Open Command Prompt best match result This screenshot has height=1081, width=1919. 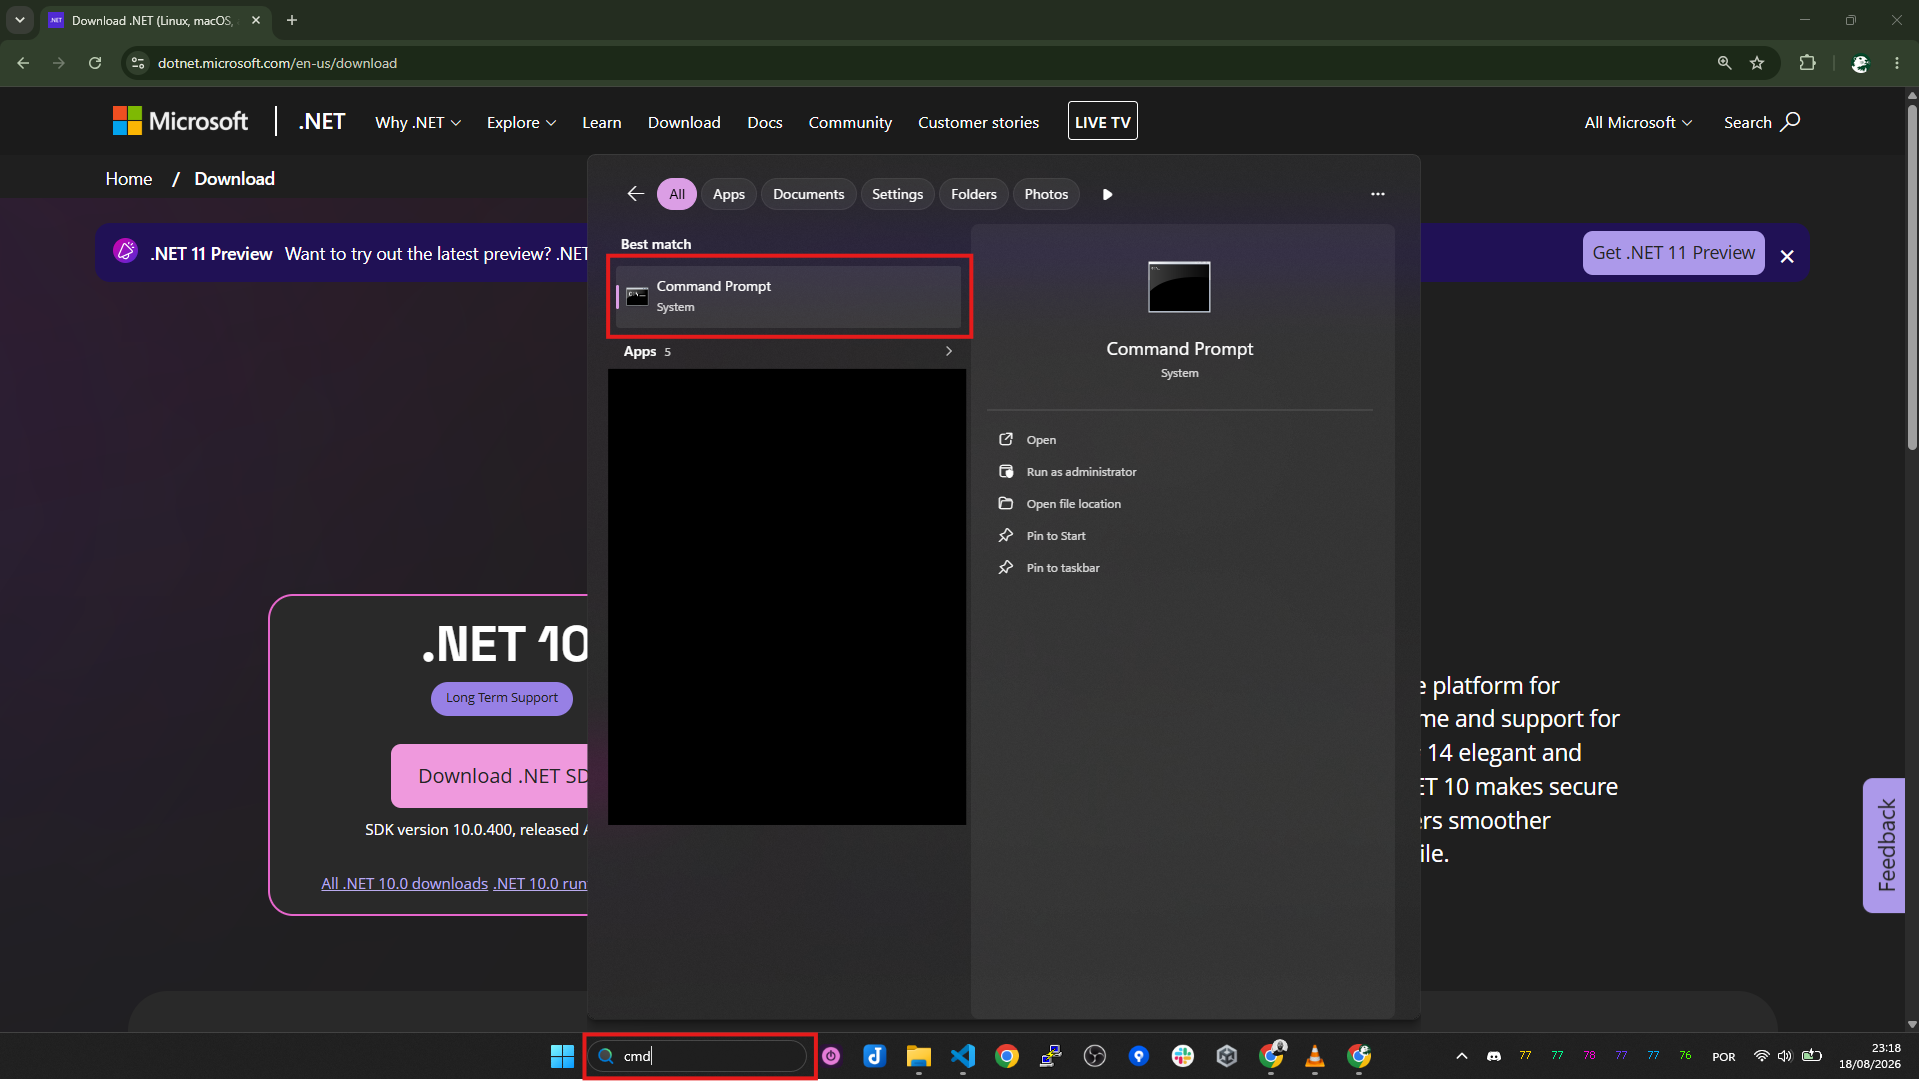click(788, 296)
